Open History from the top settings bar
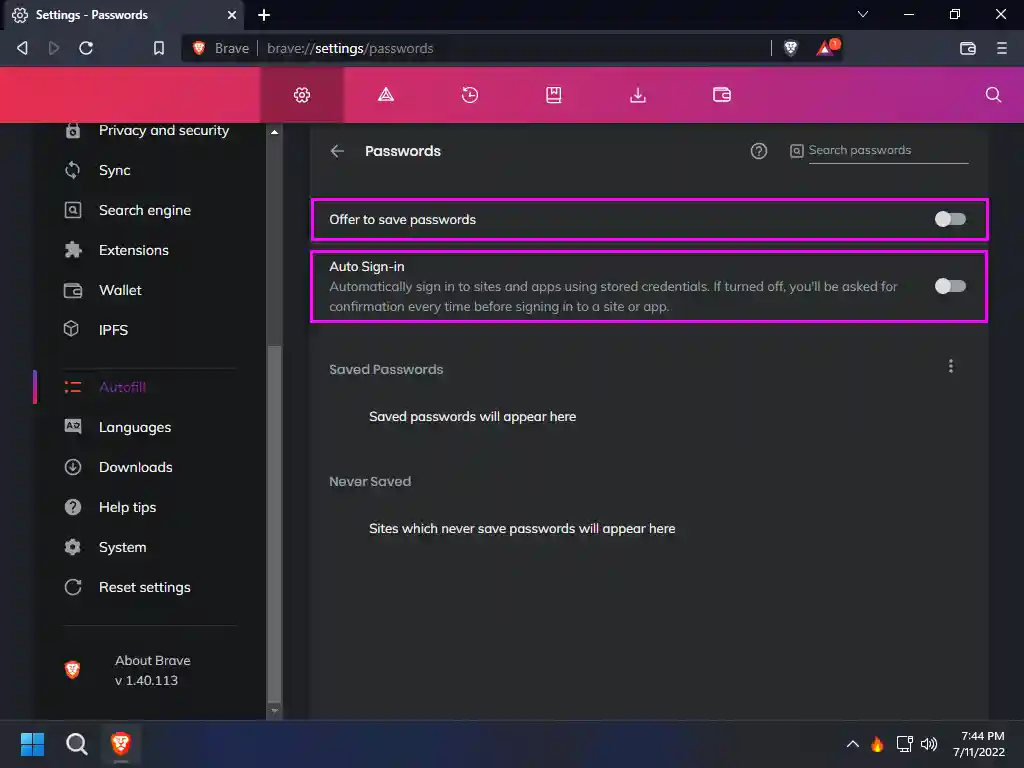The width and height of the screenshot is (1024, 768). [470, 95]
